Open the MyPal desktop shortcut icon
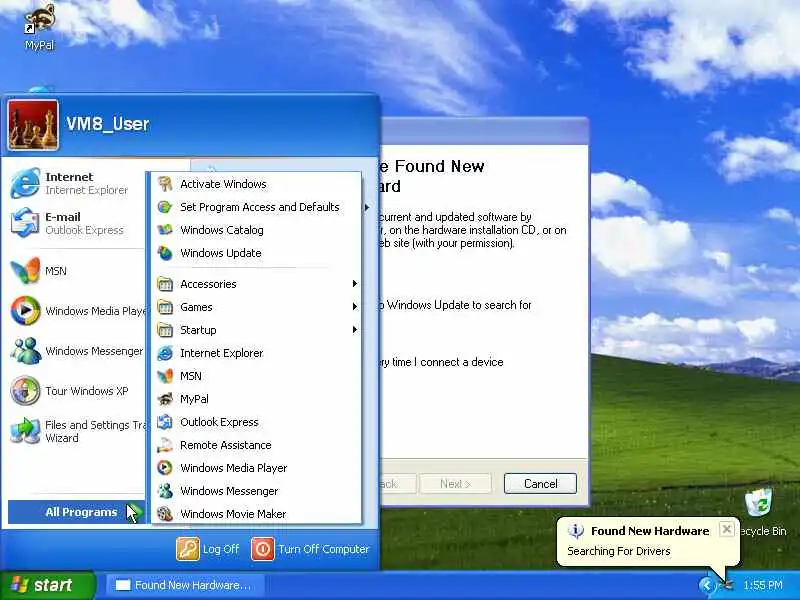This screenshot has height=600, width=800. [x=40, y=19]
